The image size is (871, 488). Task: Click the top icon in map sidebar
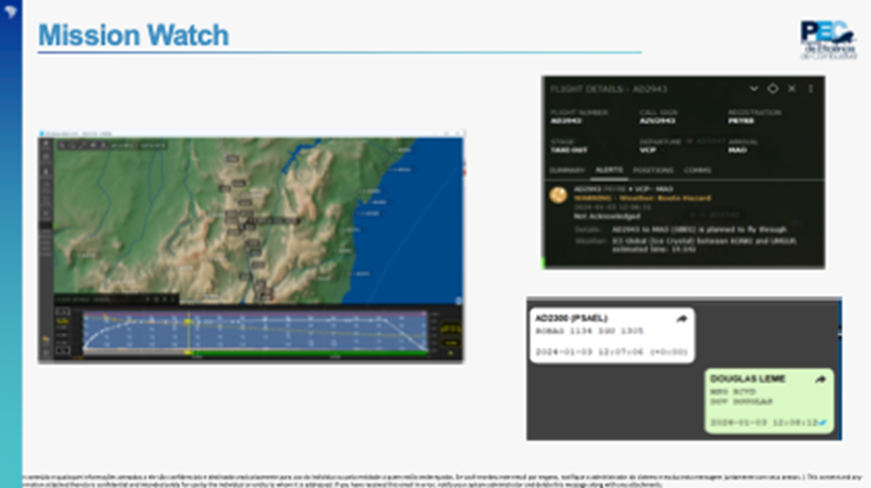coord(46,144)
